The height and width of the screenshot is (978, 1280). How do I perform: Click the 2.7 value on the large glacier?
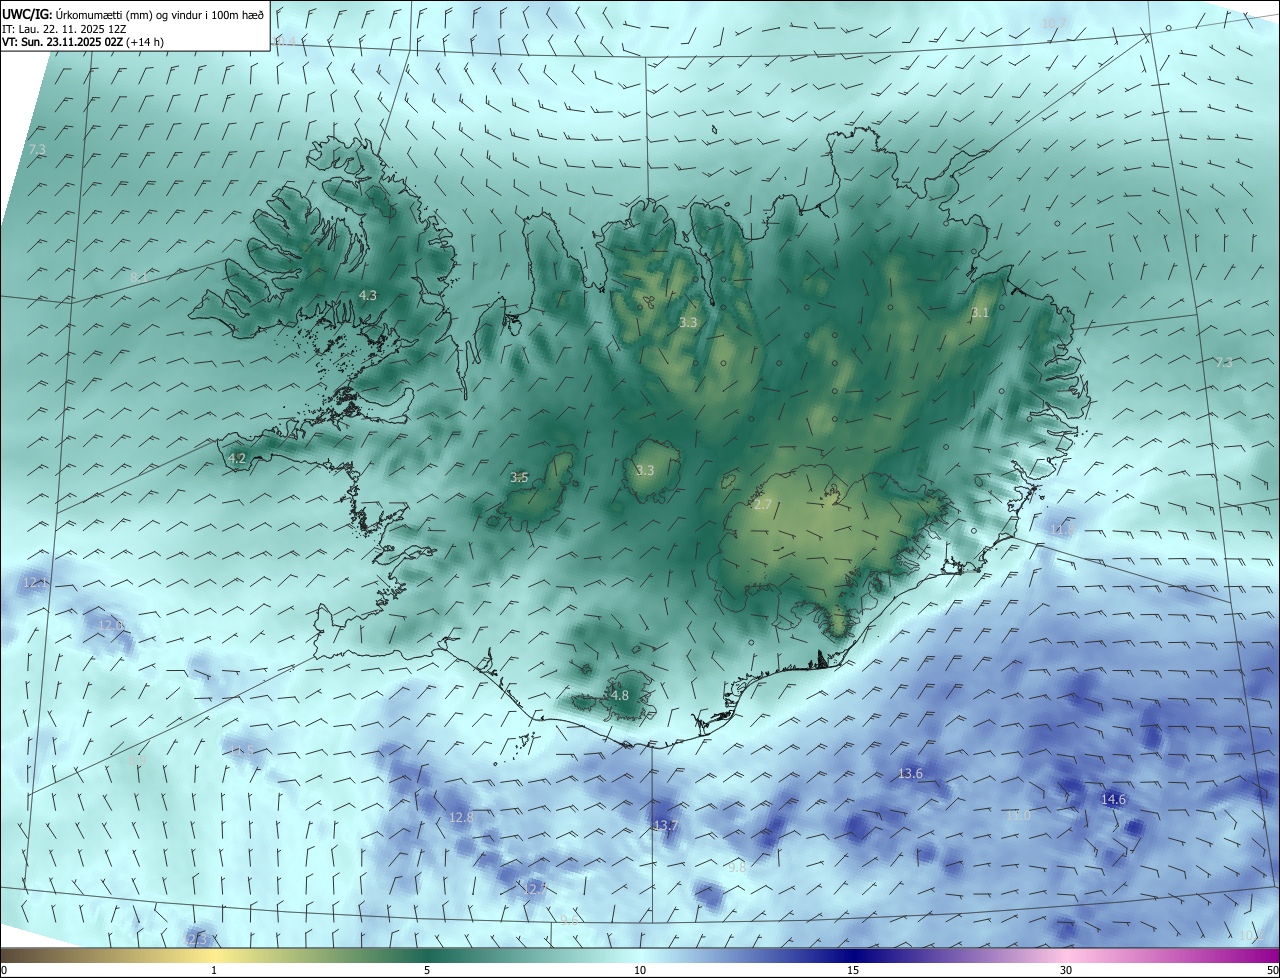[x=763, y=504]
